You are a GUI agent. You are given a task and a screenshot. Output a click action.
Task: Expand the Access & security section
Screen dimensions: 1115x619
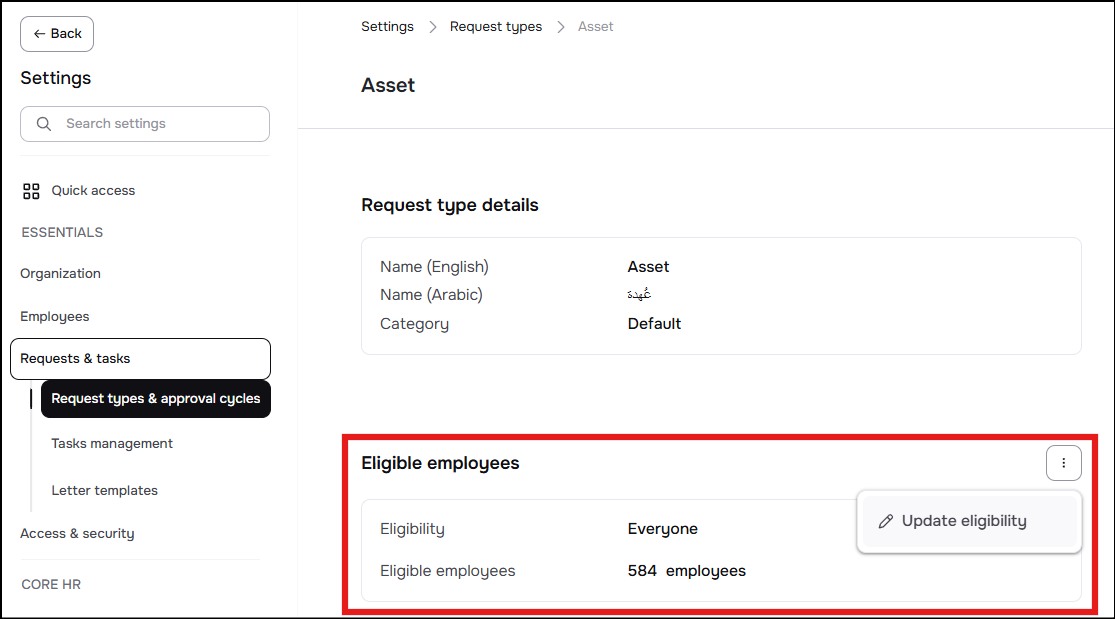coord(77,534)
